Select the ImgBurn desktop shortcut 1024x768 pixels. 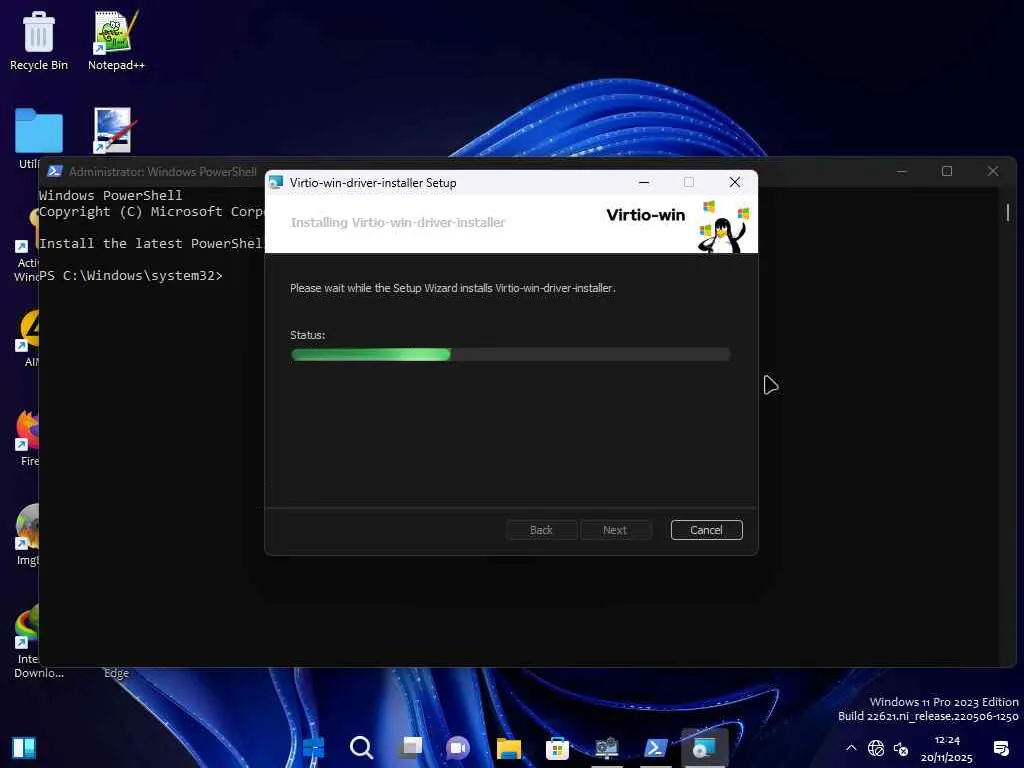(27, 536)
